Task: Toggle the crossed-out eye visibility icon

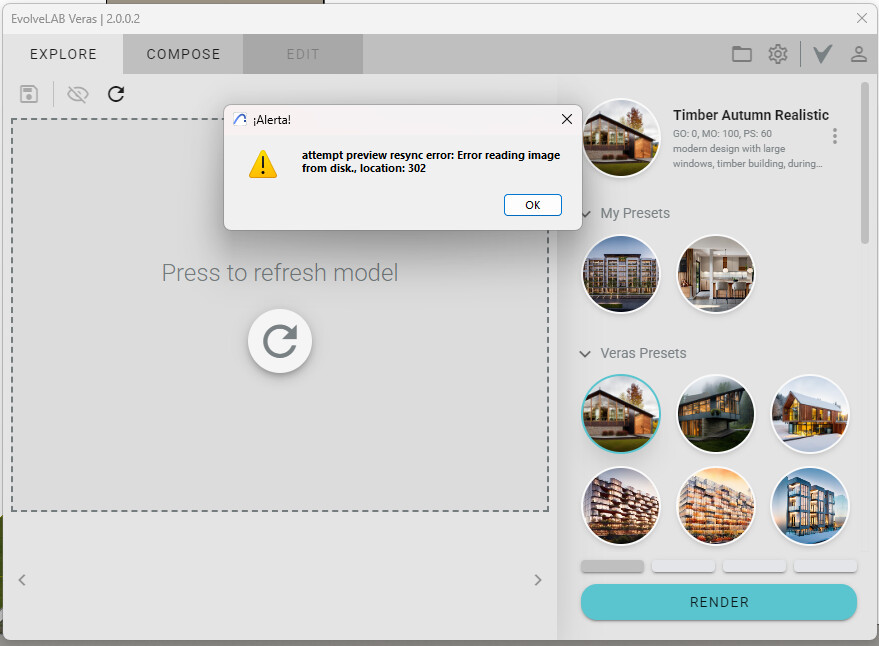Action: point(77,94)
